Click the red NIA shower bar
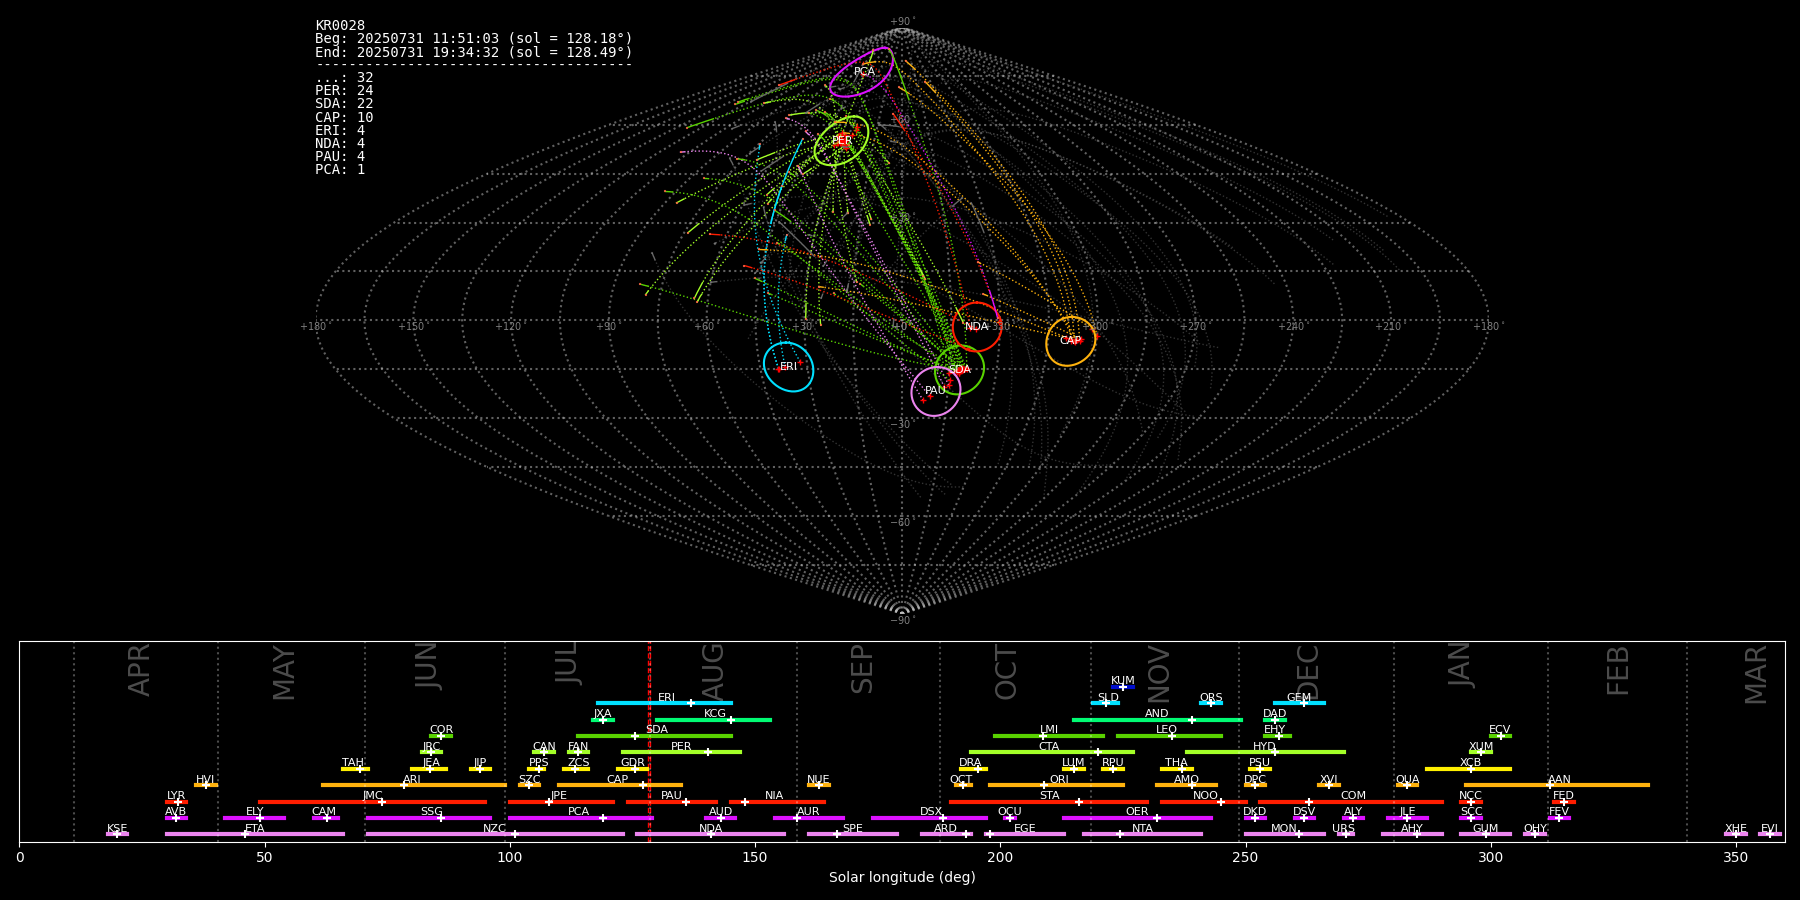 tap(777, 802)
